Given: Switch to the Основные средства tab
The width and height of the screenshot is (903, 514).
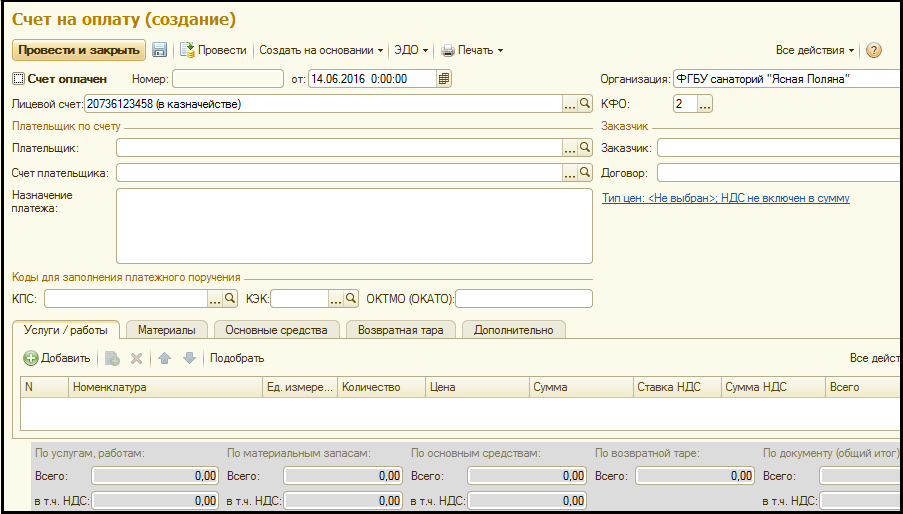Looking at the screenshot, I should (x=275, y=329).
